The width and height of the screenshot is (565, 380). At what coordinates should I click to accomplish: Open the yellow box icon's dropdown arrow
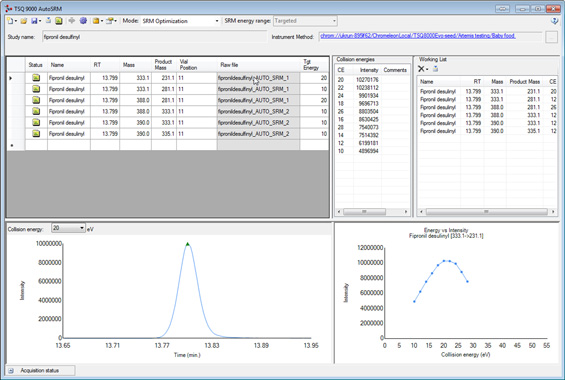tap(102, 21)
